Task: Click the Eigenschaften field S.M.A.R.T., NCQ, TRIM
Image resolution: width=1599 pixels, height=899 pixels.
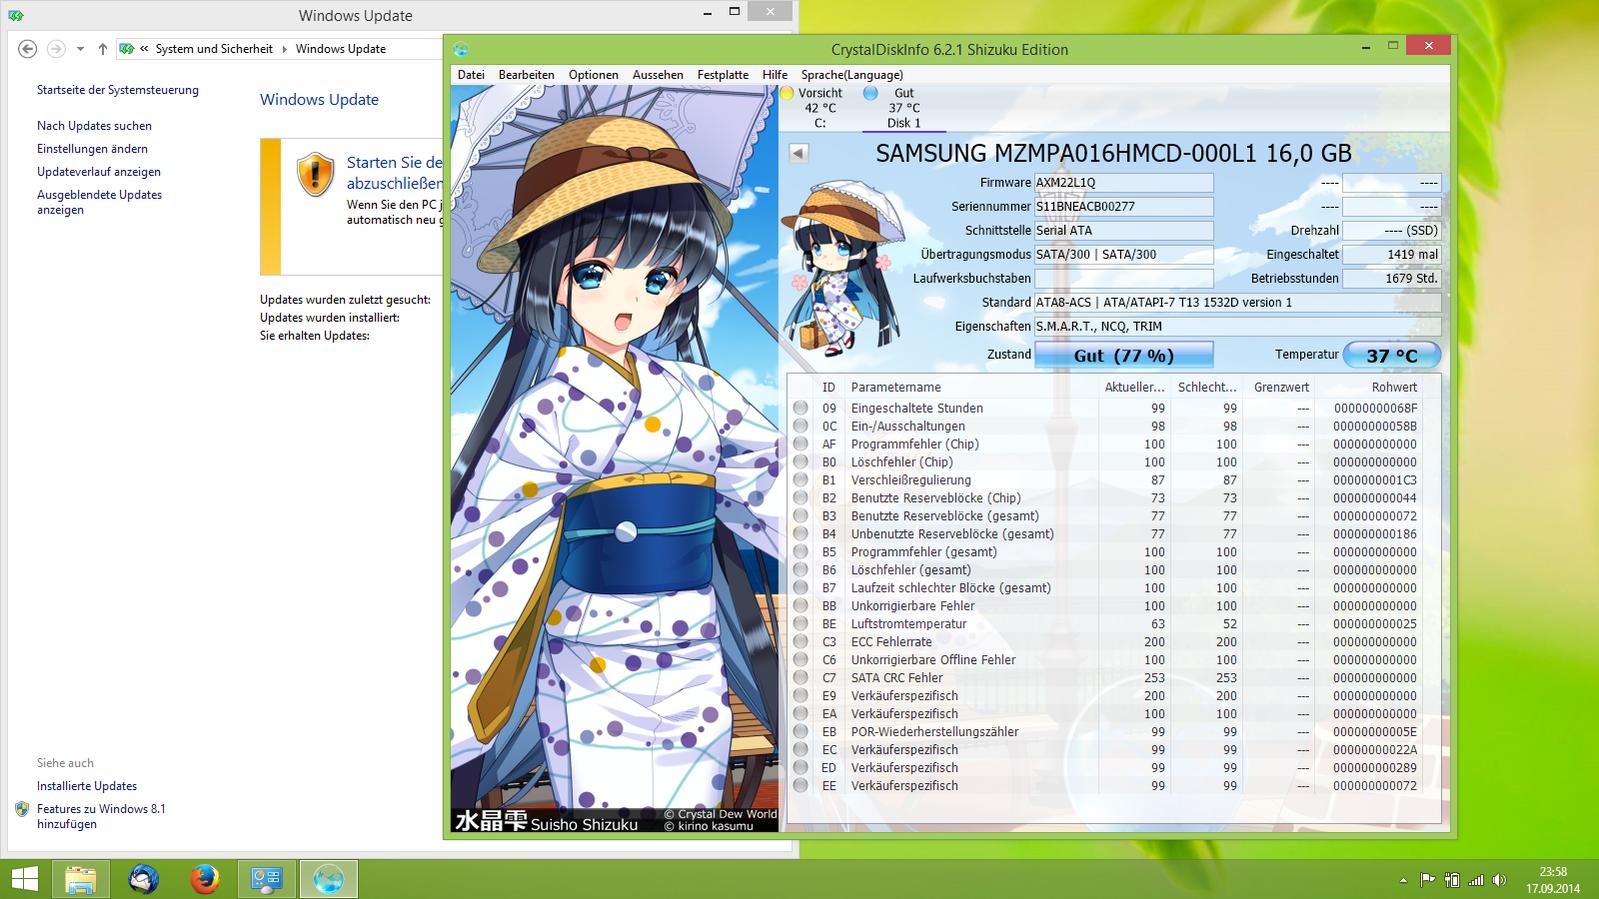Action: click(x=1237, y=327)
